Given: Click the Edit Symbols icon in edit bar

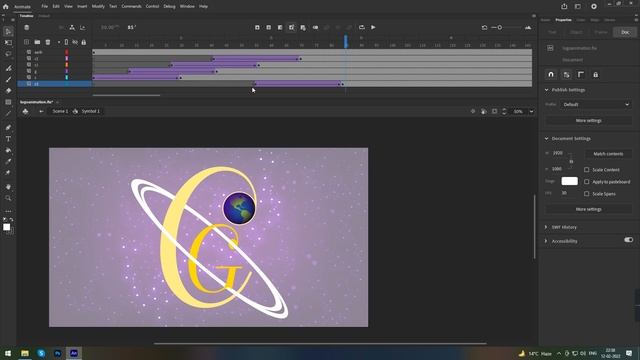Looking at the screenshot, I should click(25, 111).
